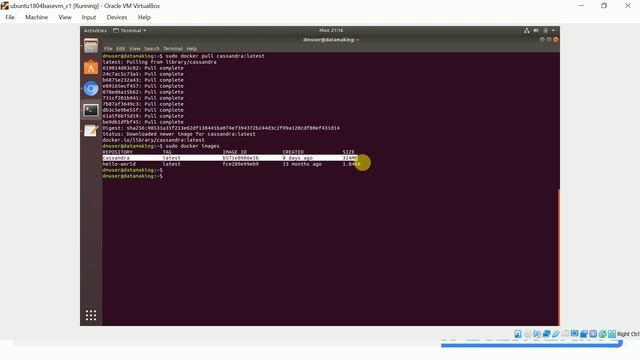Click the VirtualBox recording status icon
Image resolution: width=640 pixels, height=360 pixels.
click(584, 334)
